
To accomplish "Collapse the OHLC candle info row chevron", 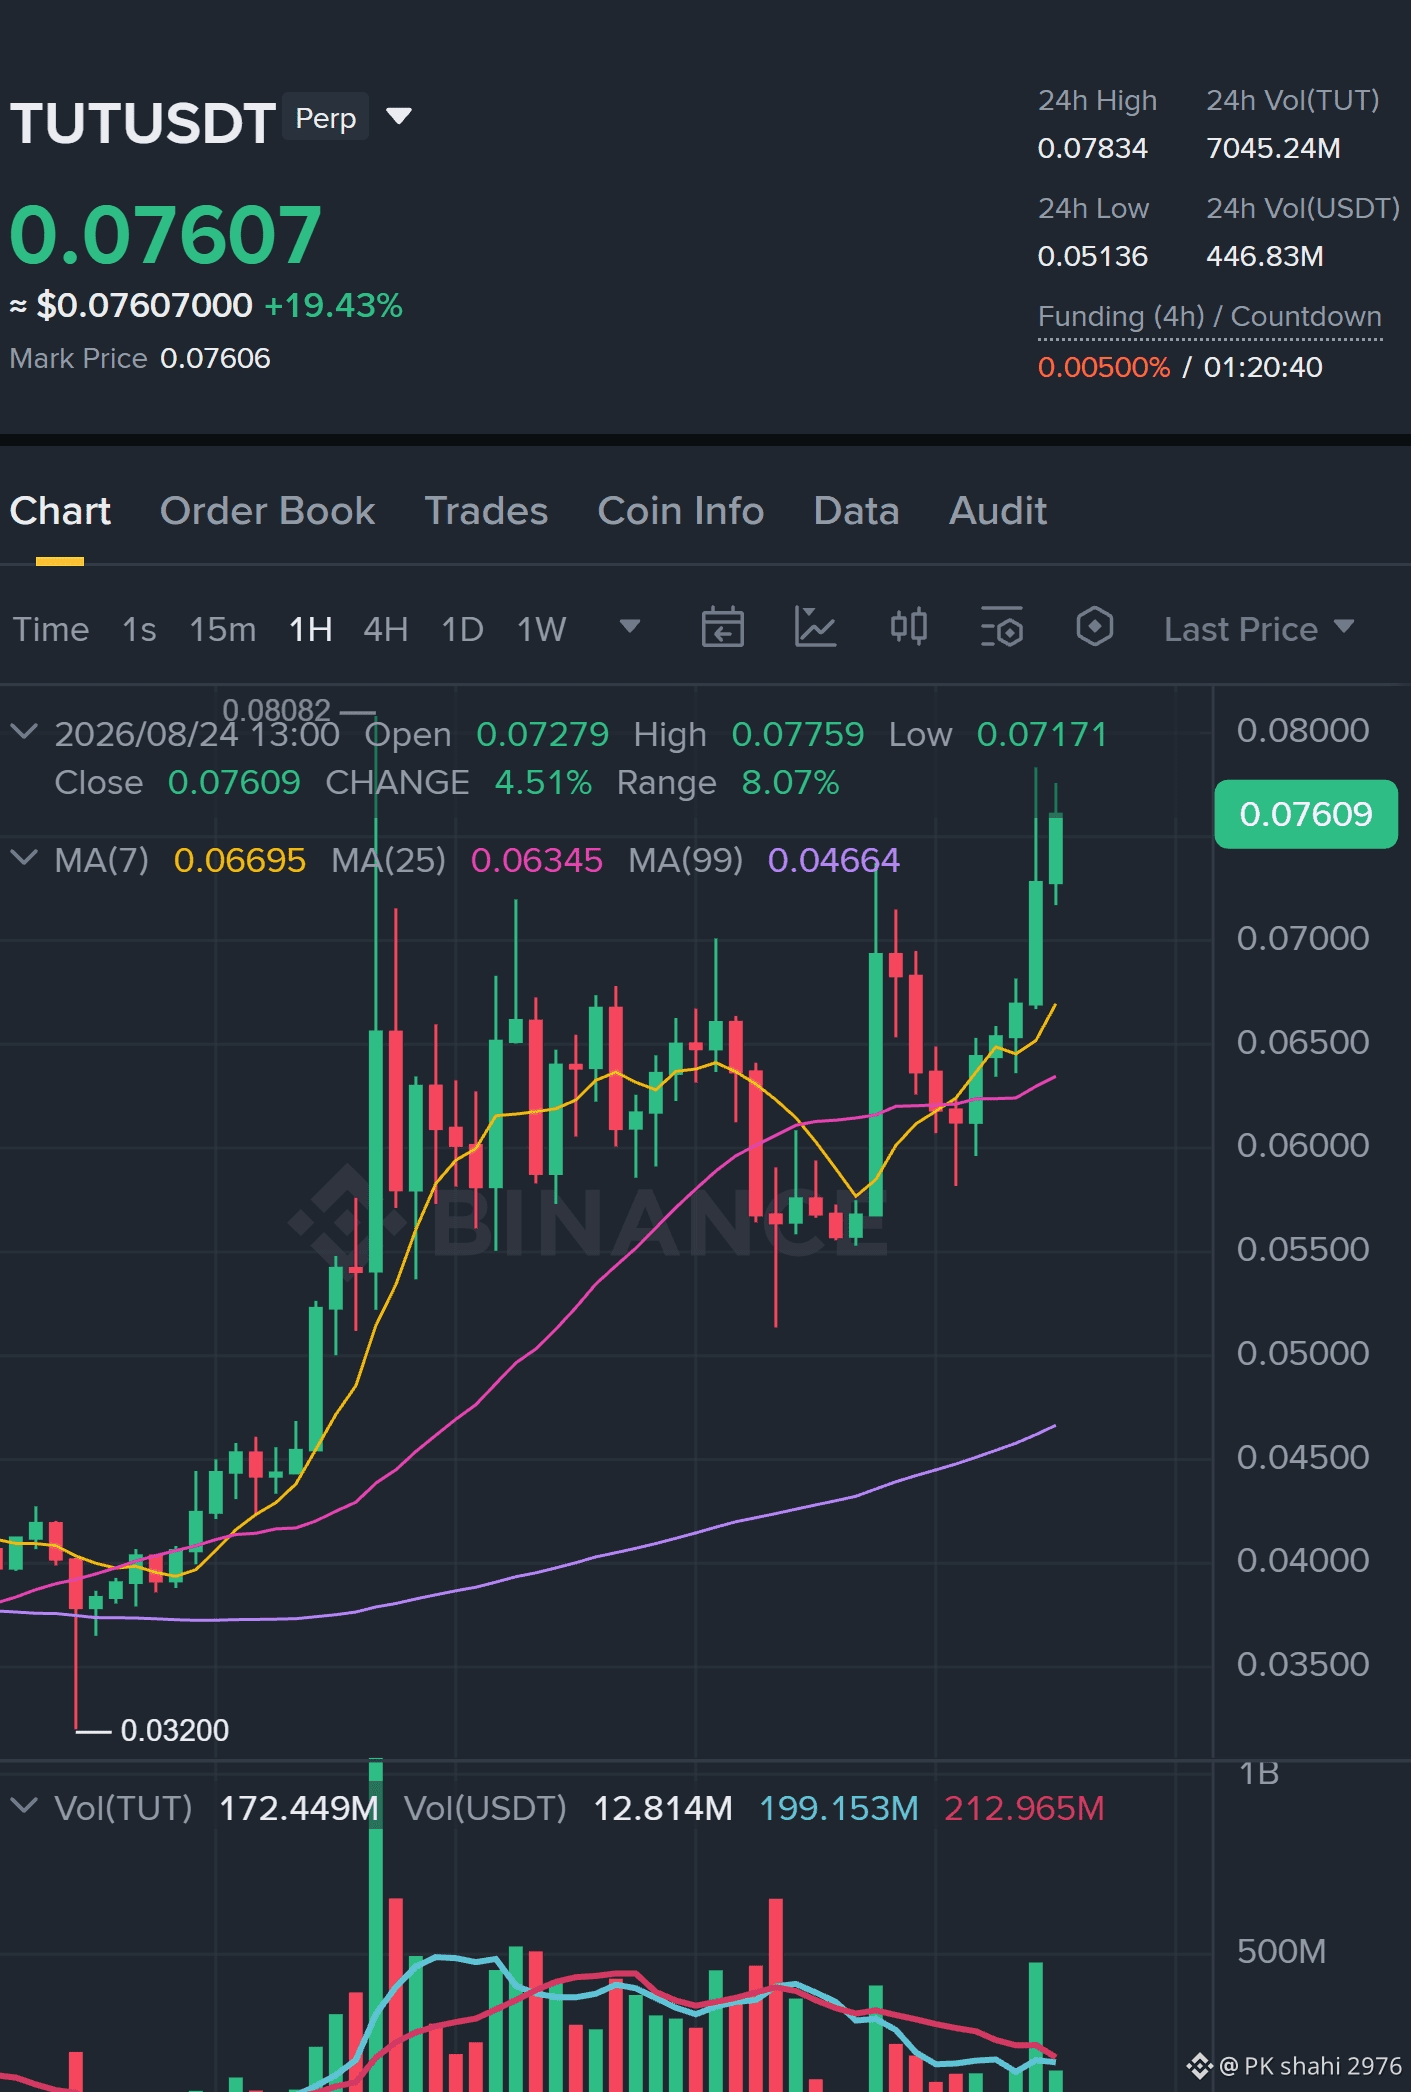I will [x=24, y=732].
